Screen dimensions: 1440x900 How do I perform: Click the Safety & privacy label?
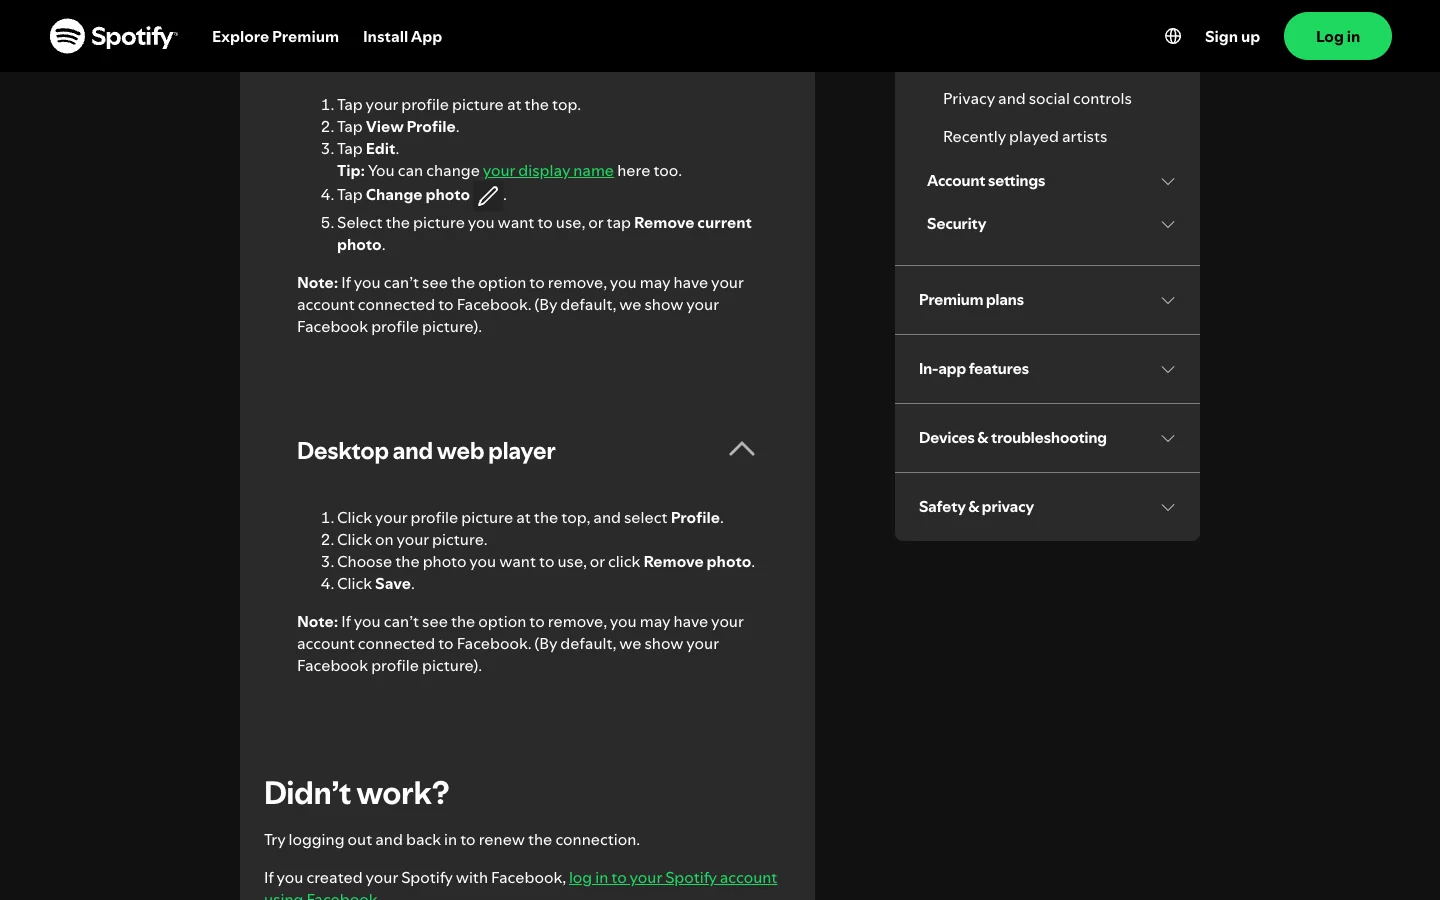click(x=976, y=507)
